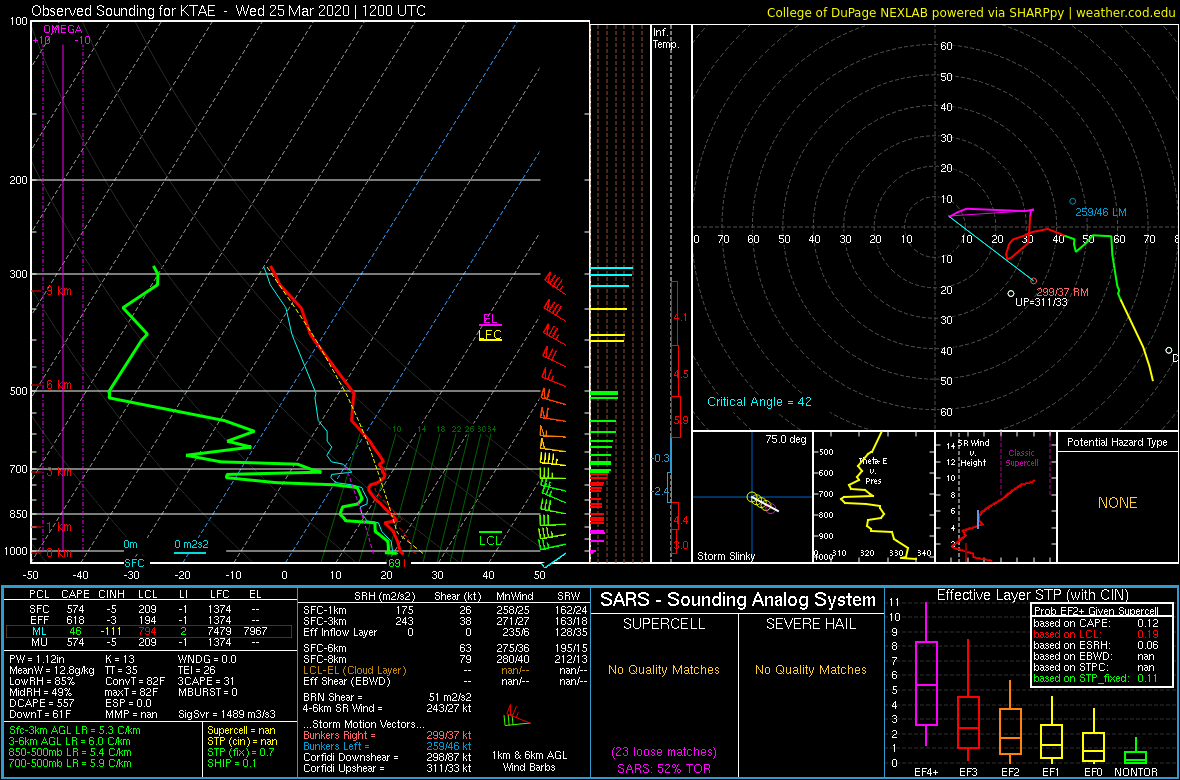
Task: Click the 'SARS - Sounding Analog System' heading
Action: click(738, 600)
